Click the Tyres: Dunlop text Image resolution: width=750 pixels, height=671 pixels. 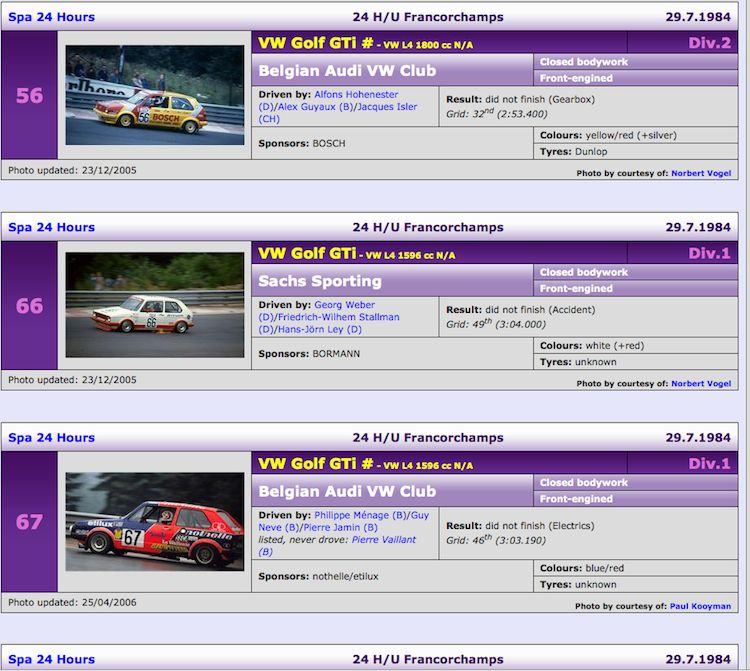573,152
